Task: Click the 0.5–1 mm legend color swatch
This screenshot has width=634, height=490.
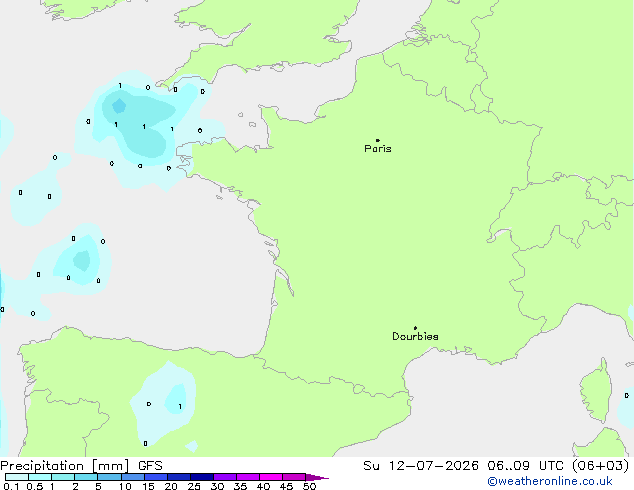Action: pos(40,477)
